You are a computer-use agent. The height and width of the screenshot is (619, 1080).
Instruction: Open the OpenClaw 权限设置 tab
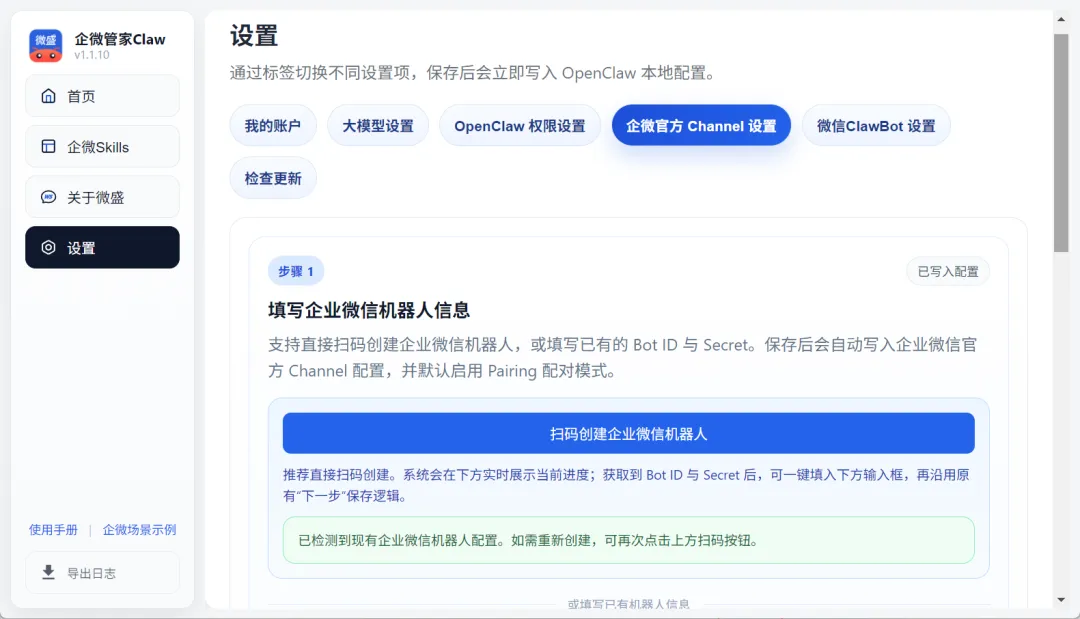(520, 125)
